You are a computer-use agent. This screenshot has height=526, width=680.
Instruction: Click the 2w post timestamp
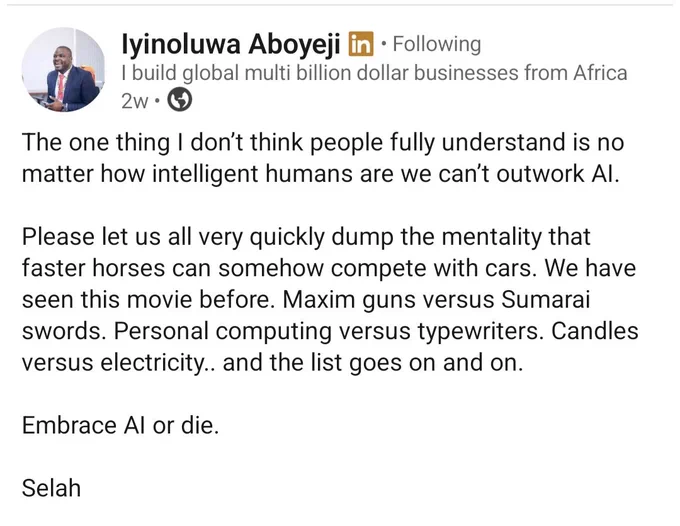(x=135, y=101)
